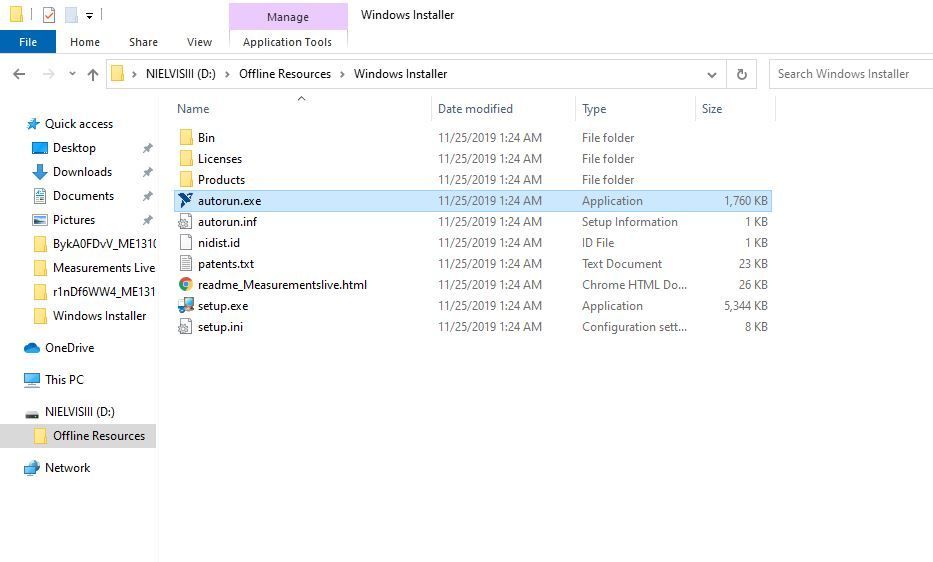Sort by the Size column header
933x562 pixels.
point(712,109)
